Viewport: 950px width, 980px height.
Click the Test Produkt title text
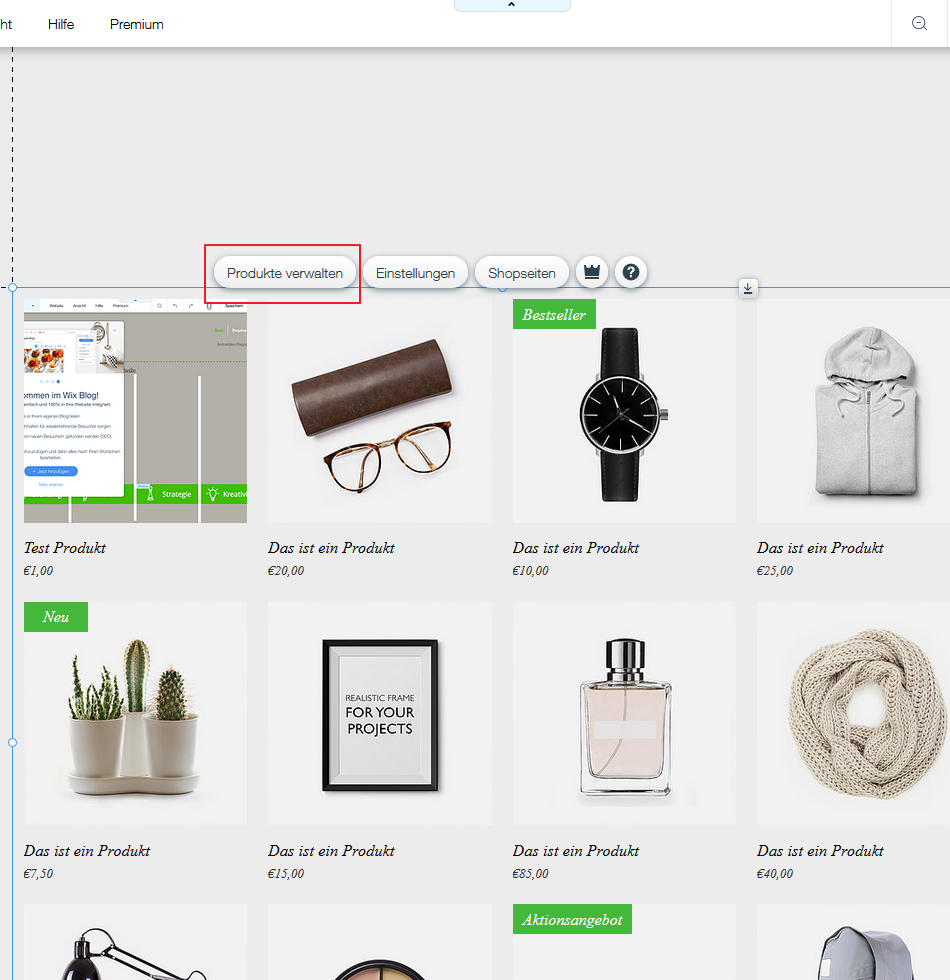pos(65,548)
